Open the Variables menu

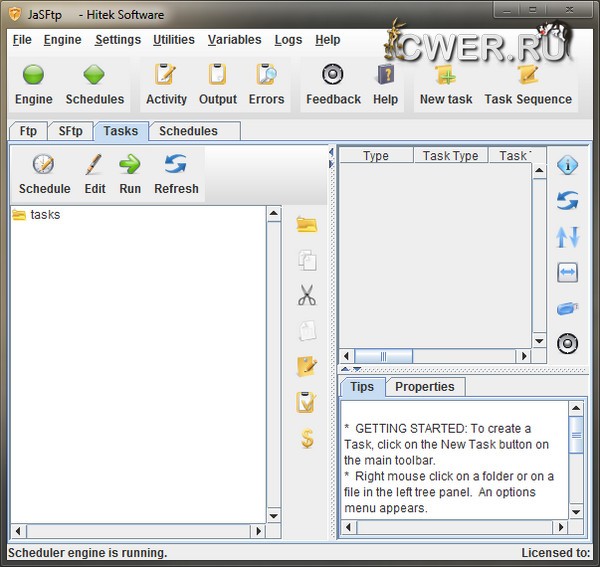click(235, 40)
